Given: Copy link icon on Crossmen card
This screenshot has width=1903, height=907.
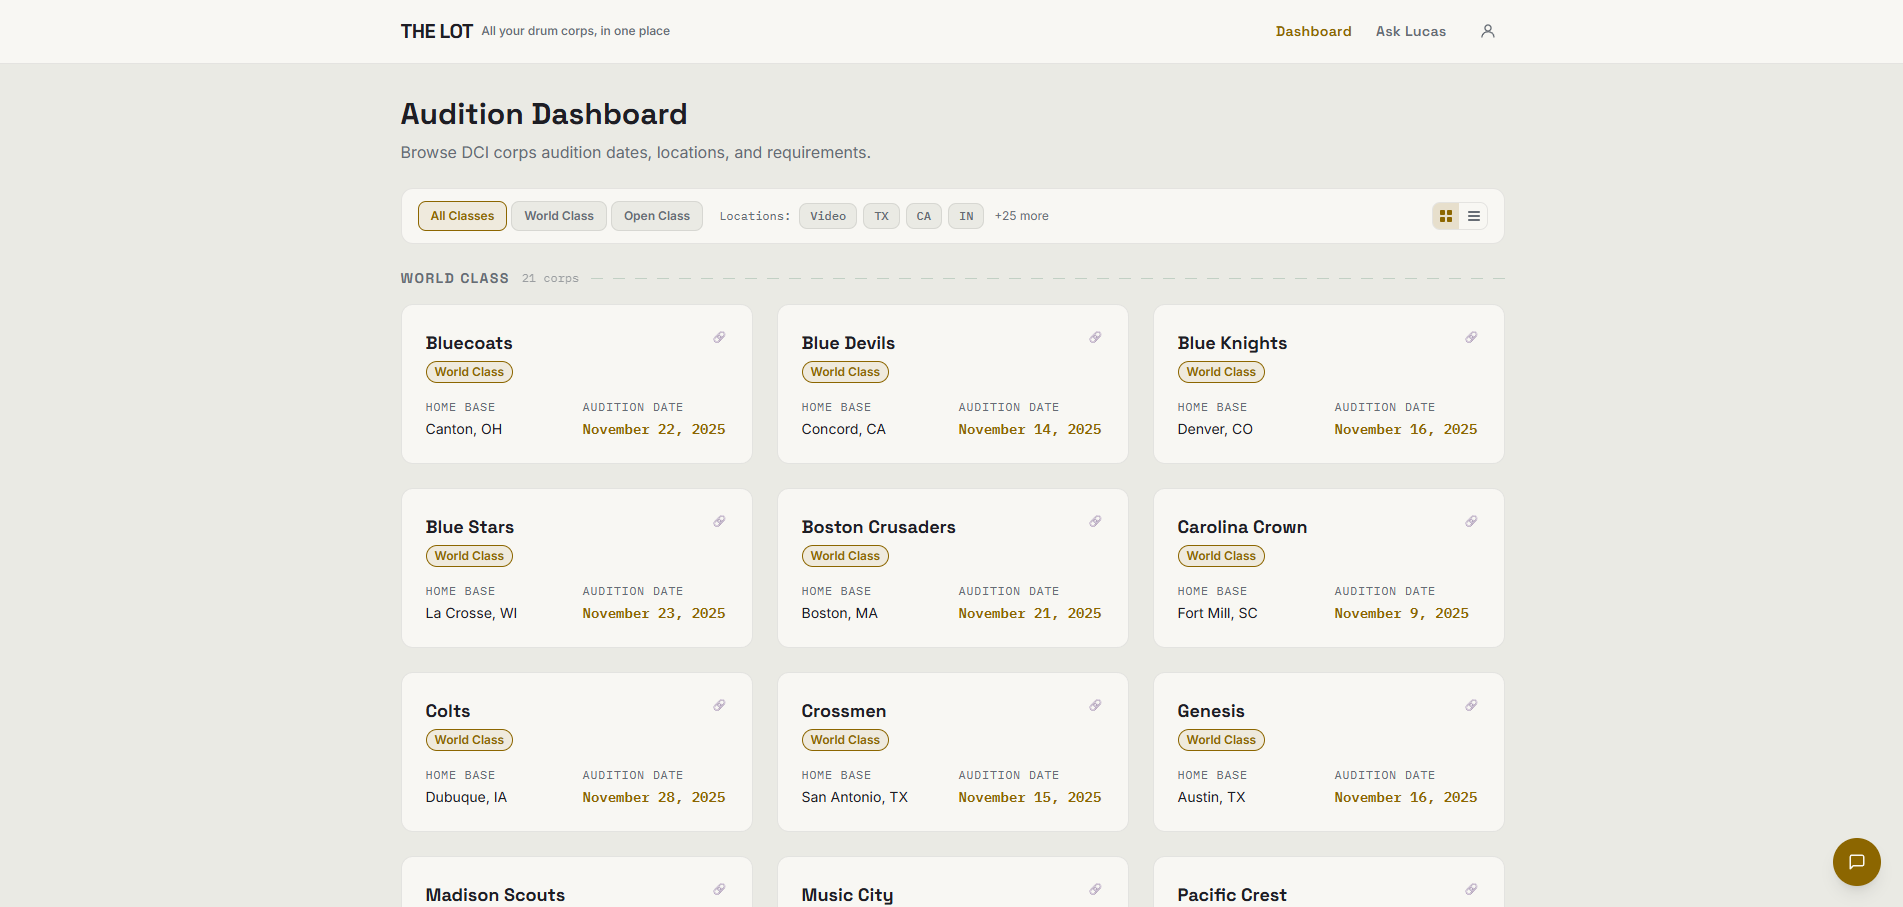Looking at the screenshot, I should (x=1095, y=706).
